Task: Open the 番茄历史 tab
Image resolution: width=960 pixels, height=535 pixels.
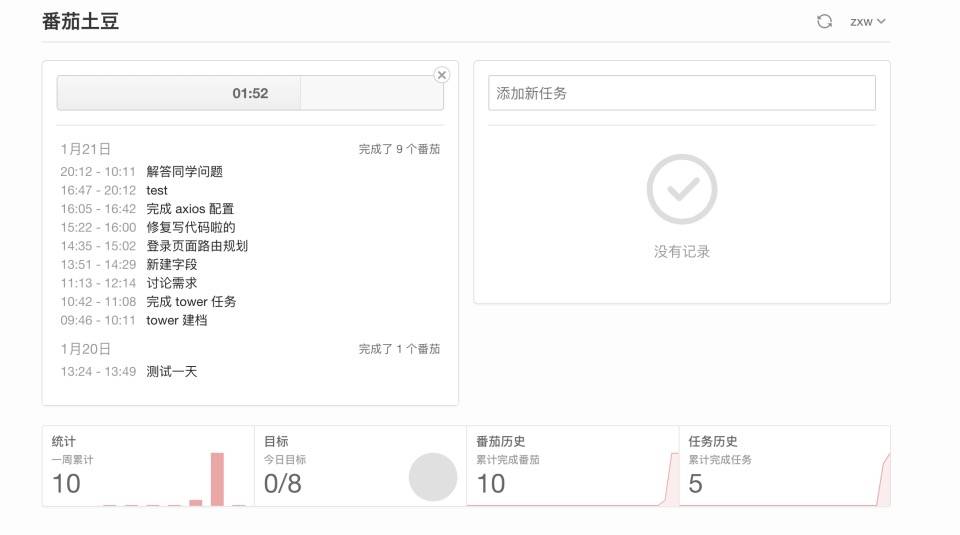Action: tap(572, 466)
